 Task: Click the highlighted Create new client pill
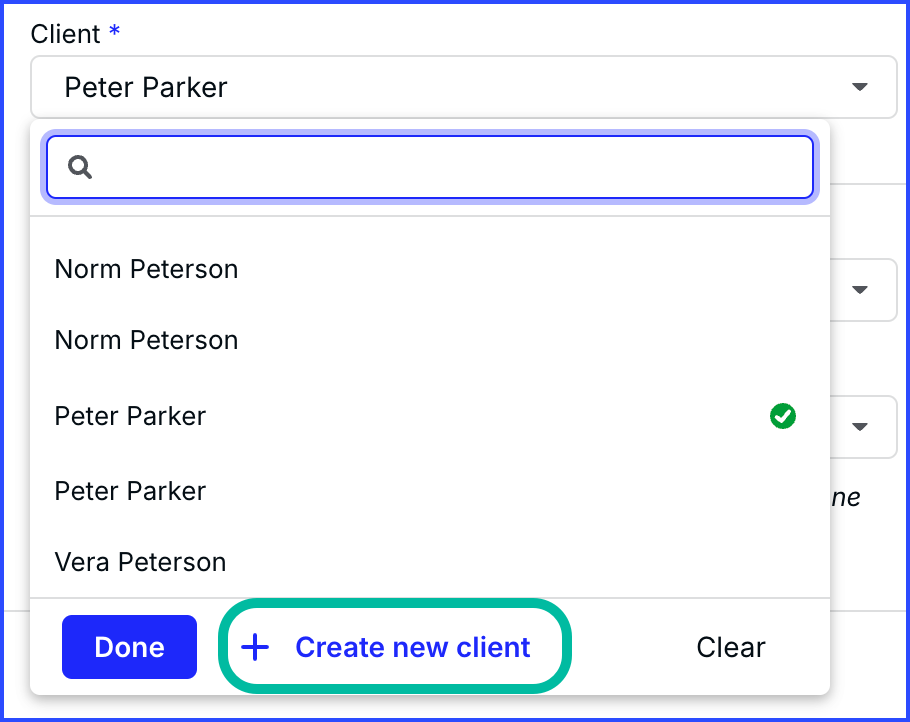coord(394,647)
